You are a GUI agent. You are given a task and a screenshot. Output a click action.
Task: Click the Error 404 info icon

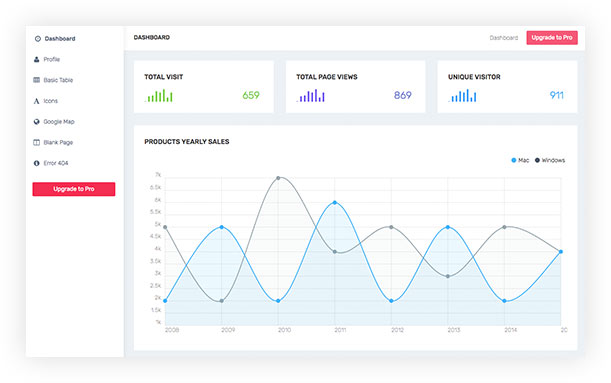36,163
